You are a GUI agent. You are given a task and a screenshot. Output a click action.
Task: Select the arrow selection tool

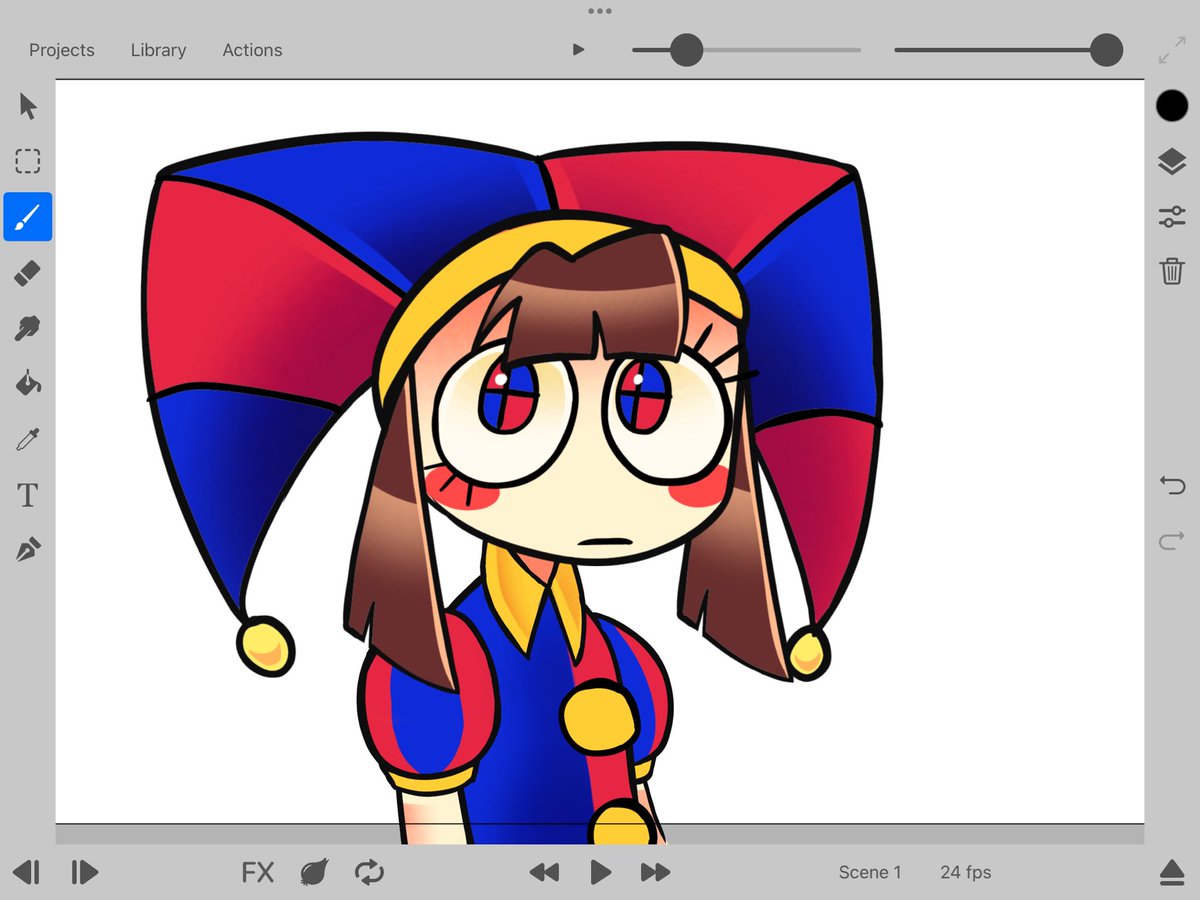click(x=28, y=106)
